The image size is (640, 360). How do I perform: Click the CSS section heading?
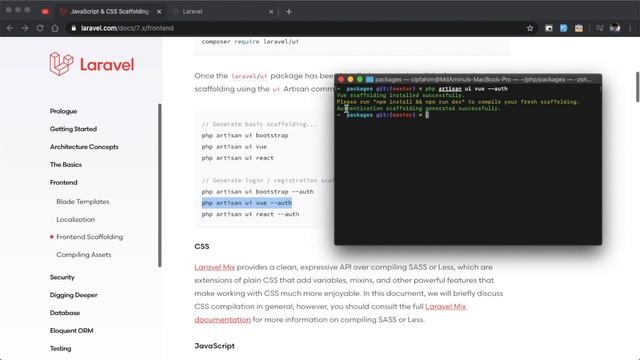[x=202, y=247]
